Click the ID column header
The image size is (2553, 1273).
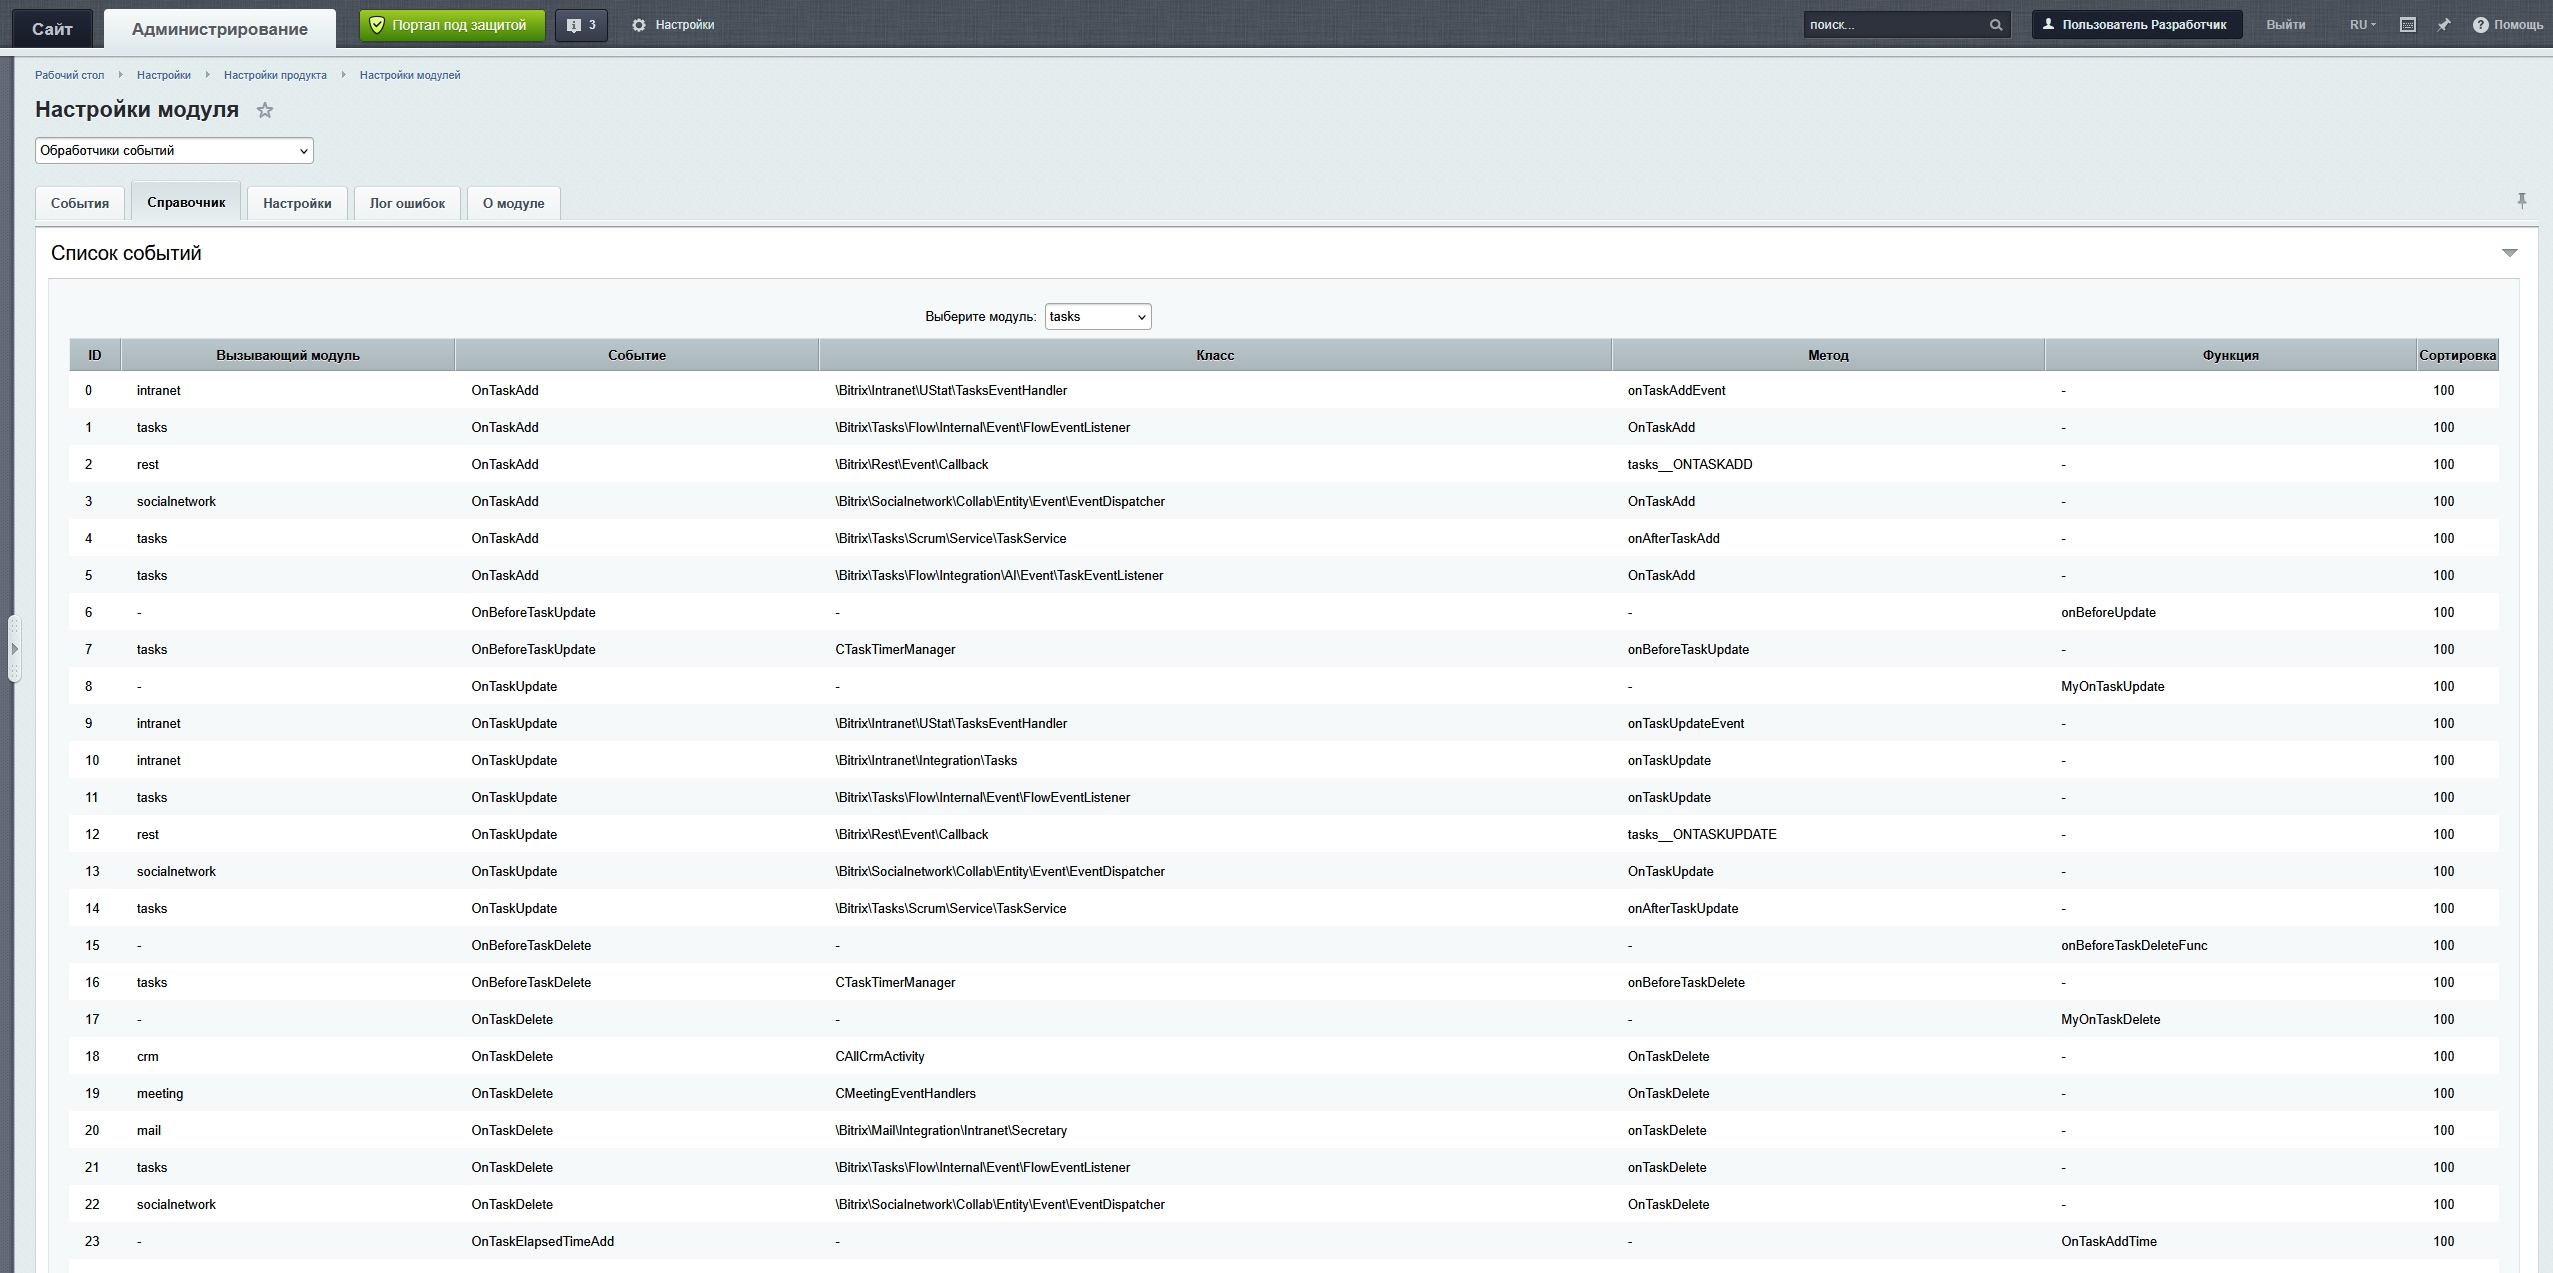[95, 355]
